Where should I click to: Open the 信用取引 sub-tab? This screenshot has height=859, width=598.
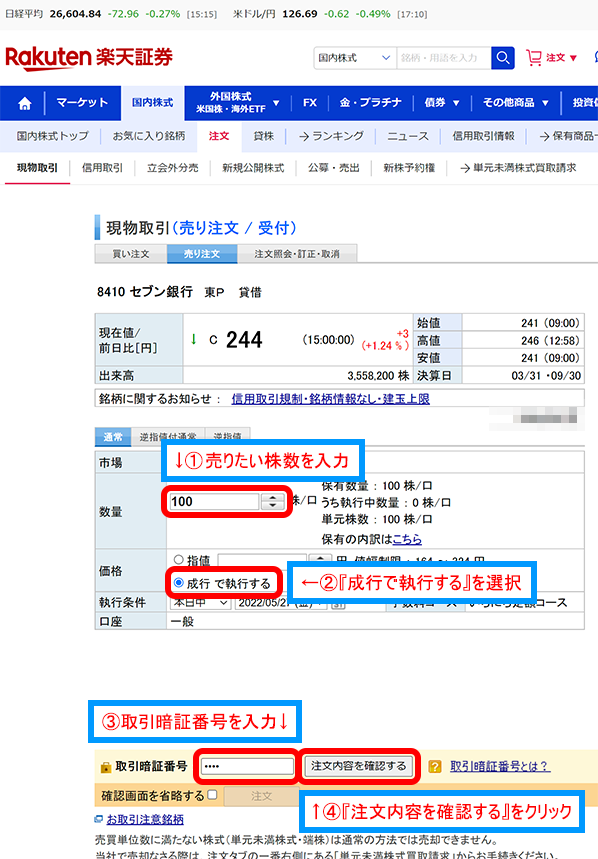(102, 168)
